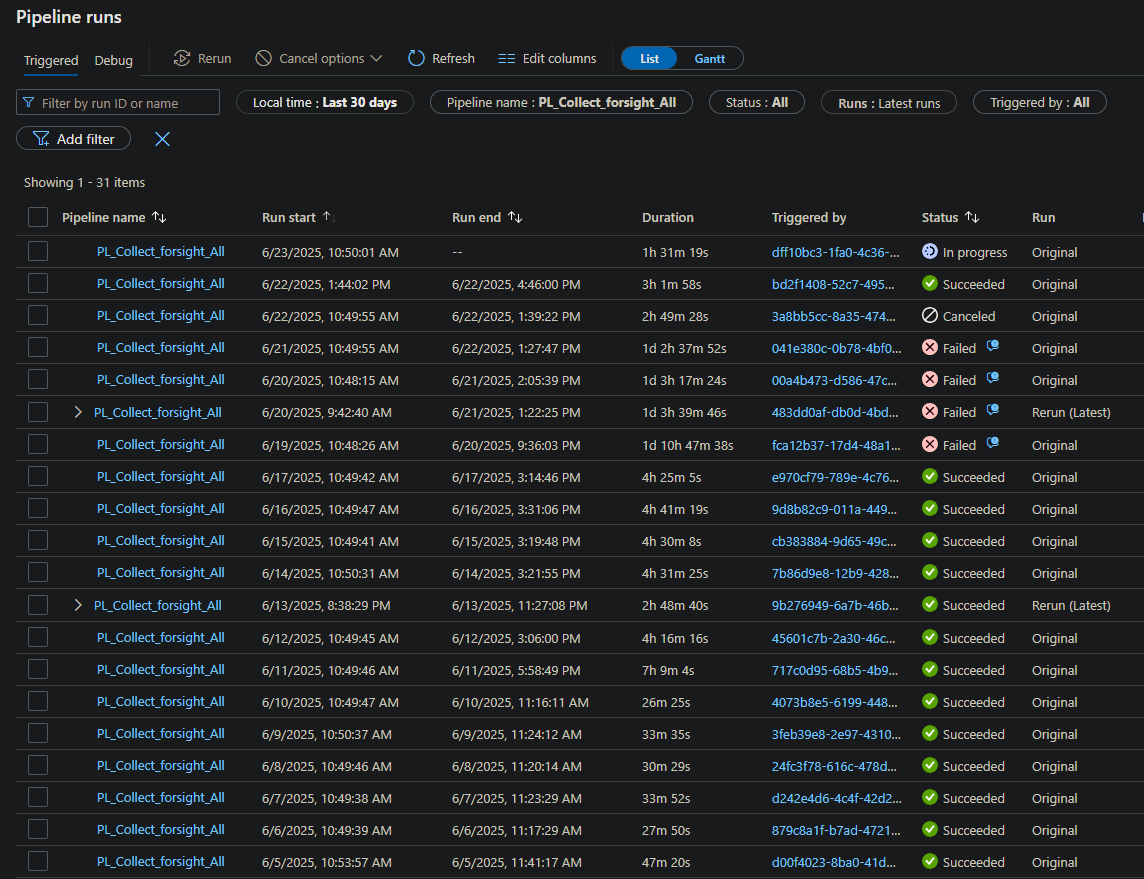Check the Canceled run's checkbox
1144x879 pixels.
pyautogui.click(x=38, y=316)
